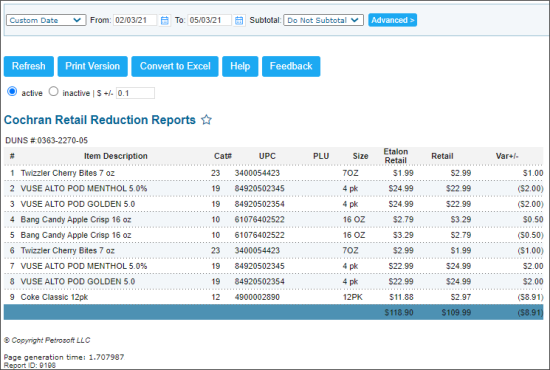Sort by the Etalon Retail column header
550x370 pixels.
click(396, 156)
